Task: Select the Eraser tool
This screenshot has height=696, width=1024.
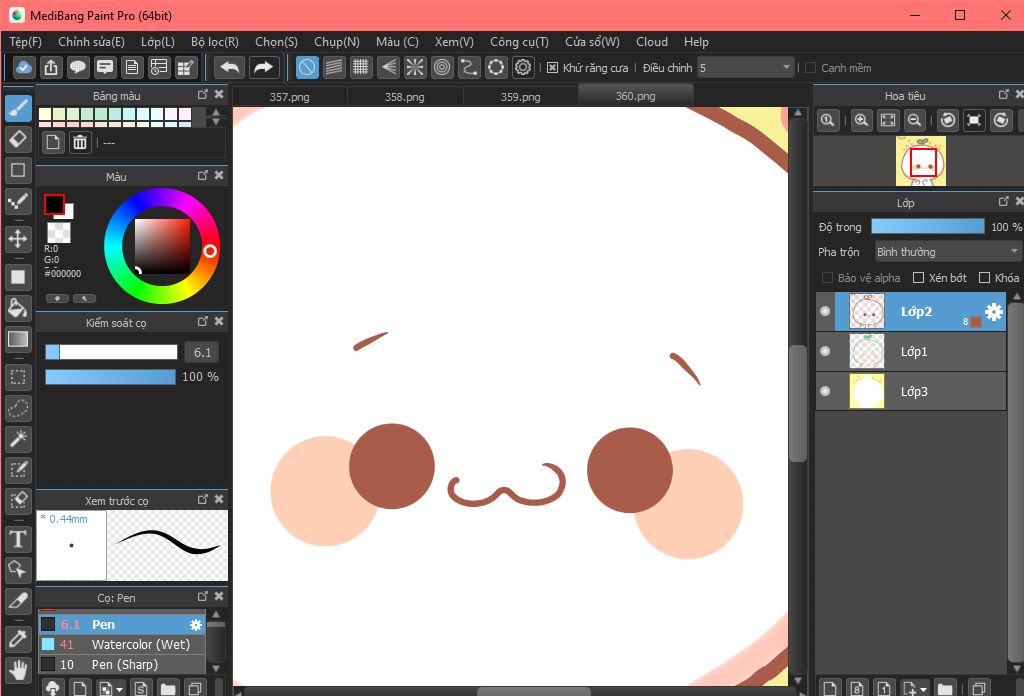Action: (x=18, y=139)
